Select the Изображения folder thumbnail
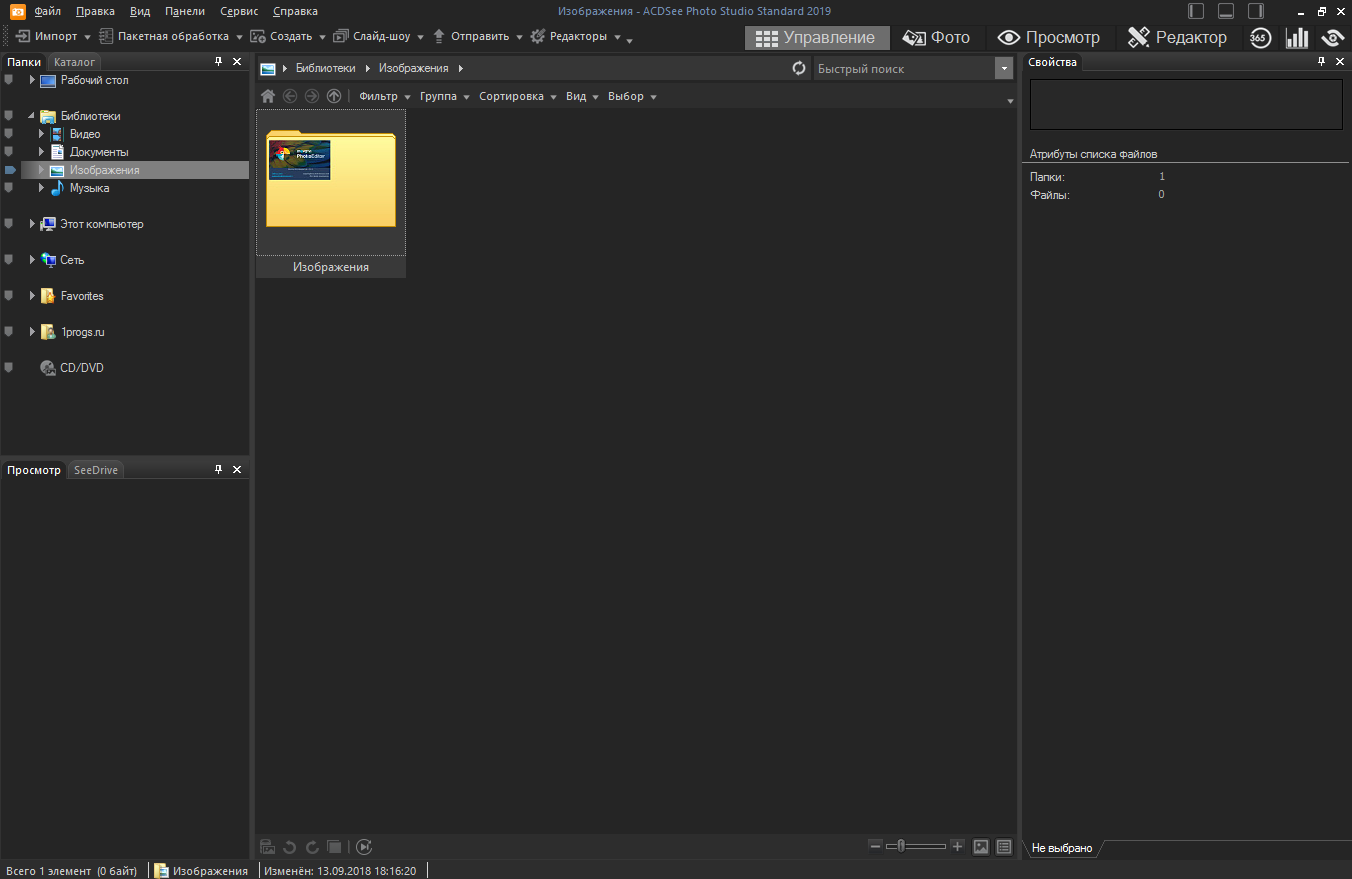Screen dimensions: 1352x879 pos(331,193)
